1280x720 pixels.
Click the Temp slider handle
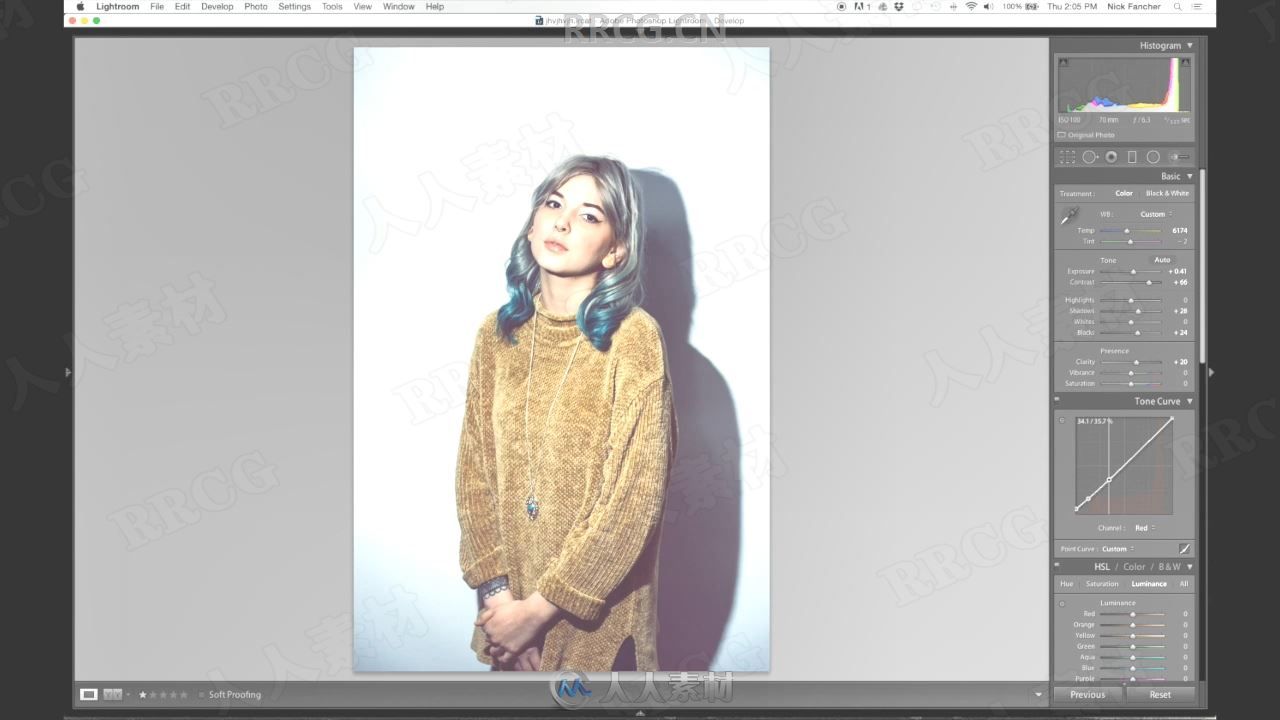(x=1127, y=231)
